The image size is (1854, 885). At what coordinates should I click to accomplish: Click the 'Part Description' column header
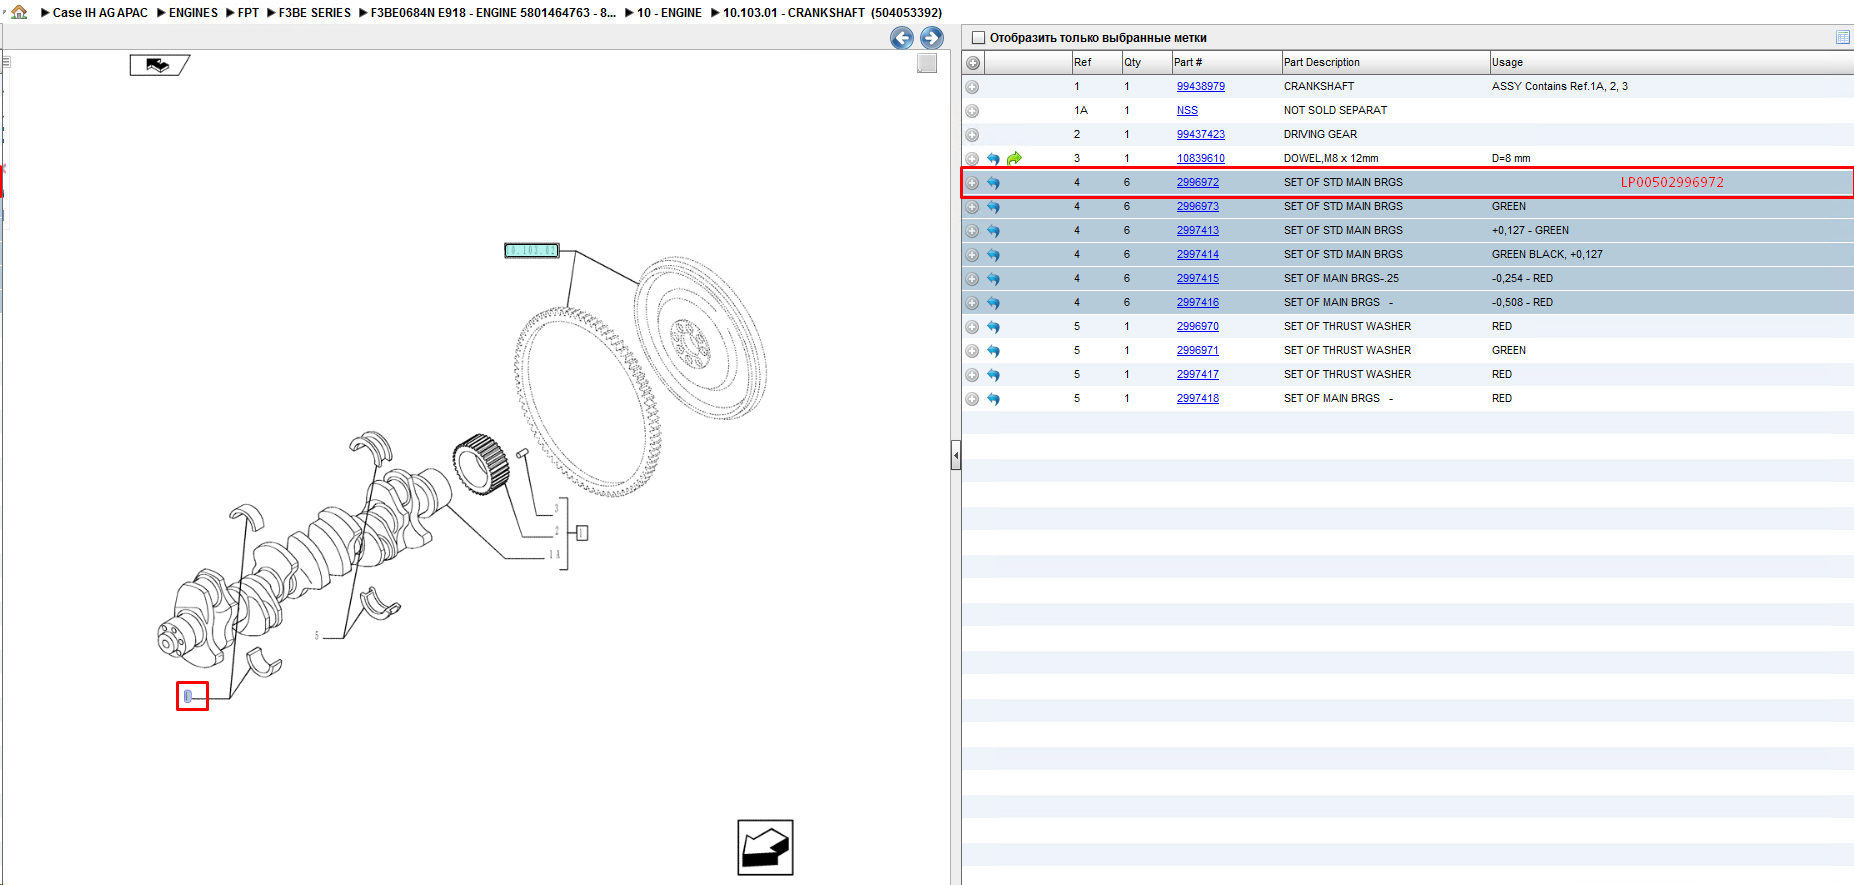[1386, 62]
